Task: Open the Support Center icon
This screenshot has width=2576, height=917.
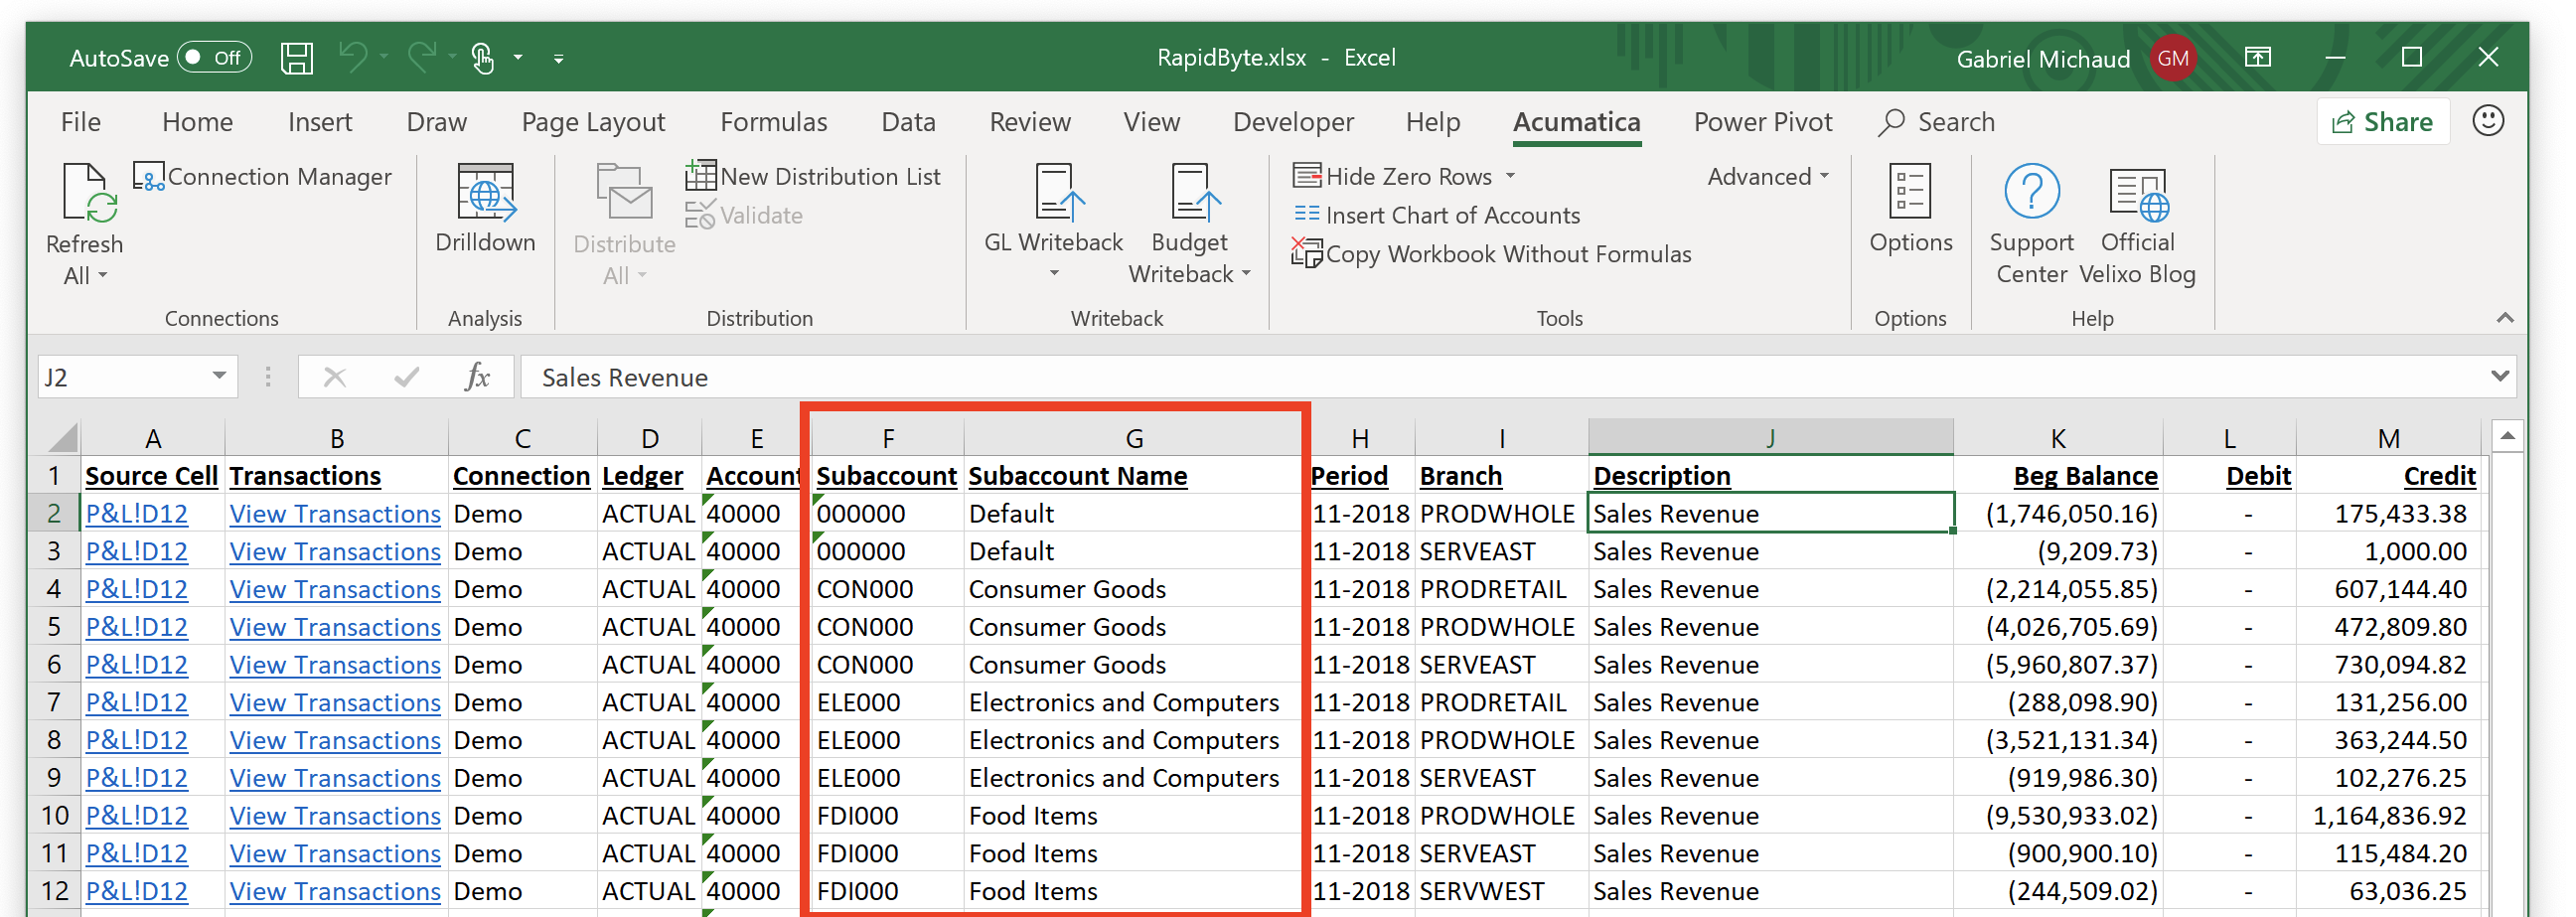Action: [2031, 192]
